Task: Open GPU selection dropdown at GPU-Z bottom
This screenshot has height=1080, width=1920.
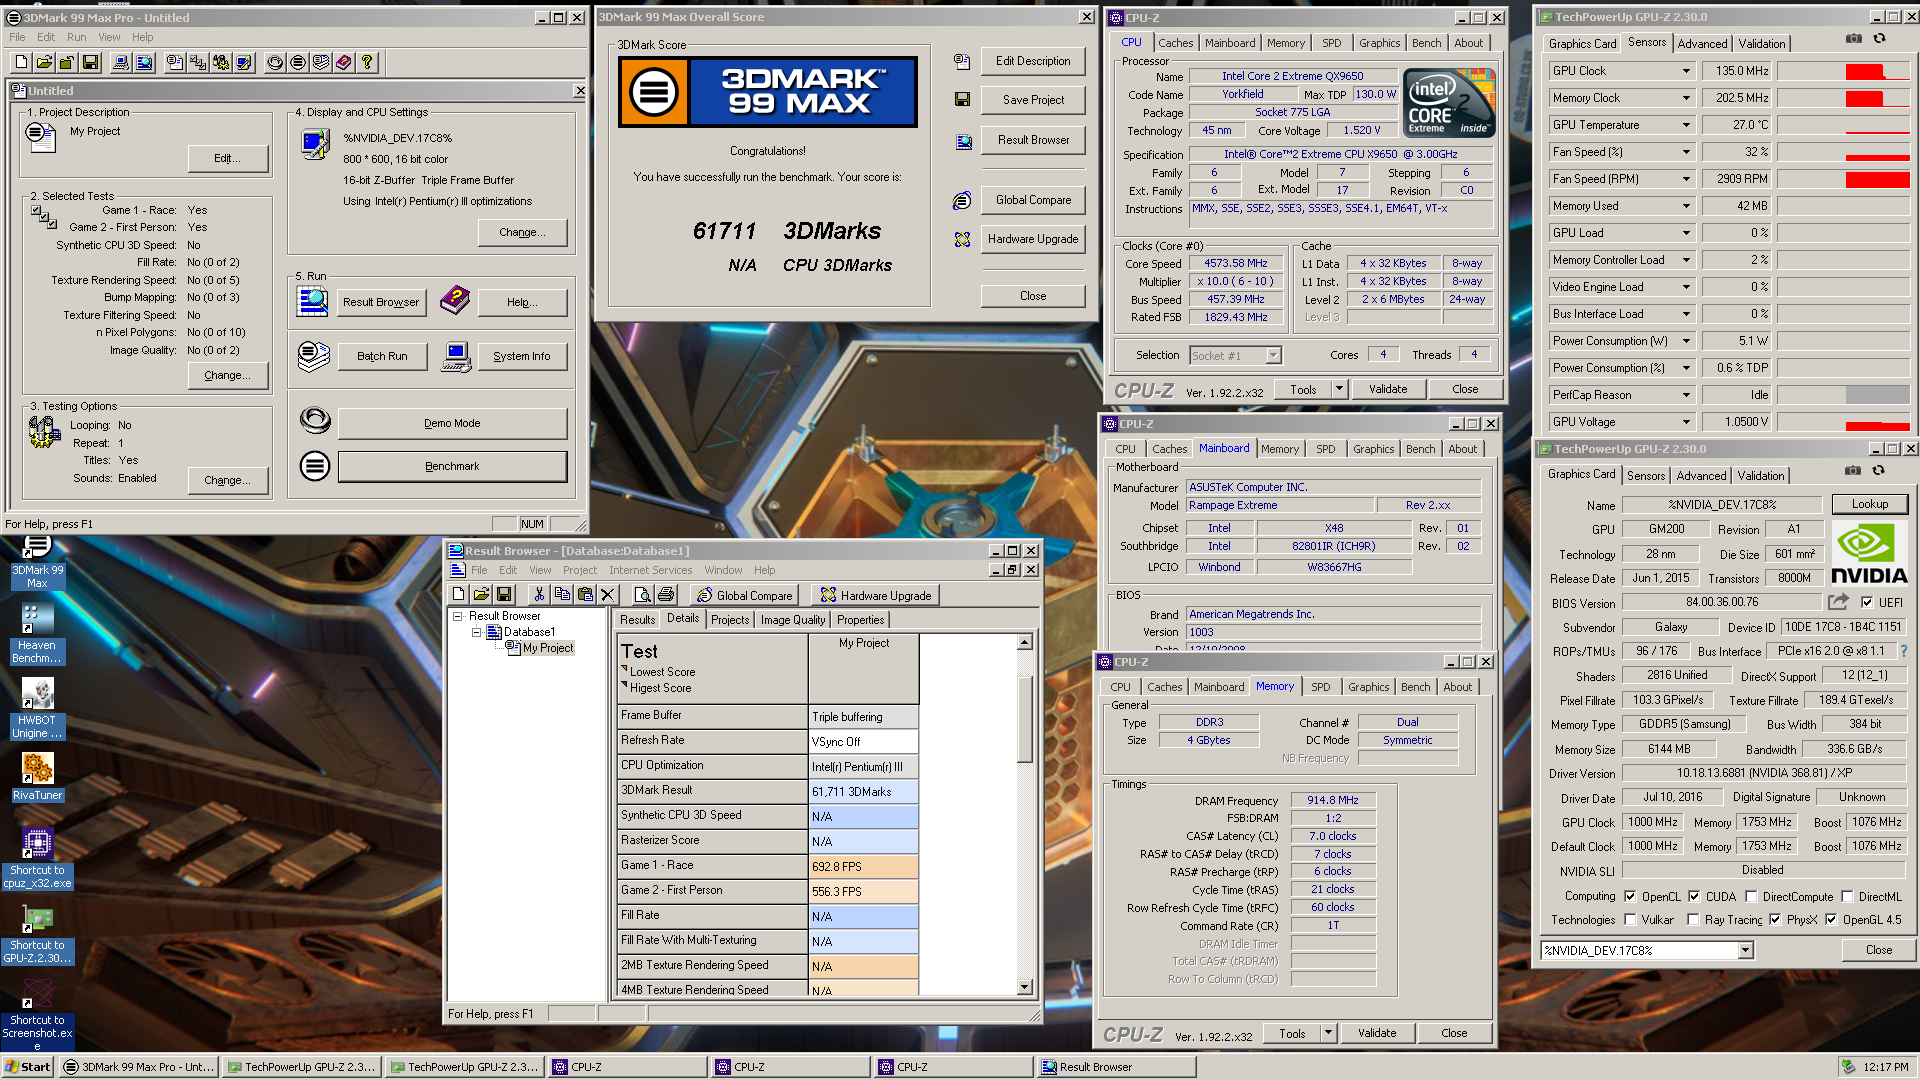Action: coord(1745,951)
